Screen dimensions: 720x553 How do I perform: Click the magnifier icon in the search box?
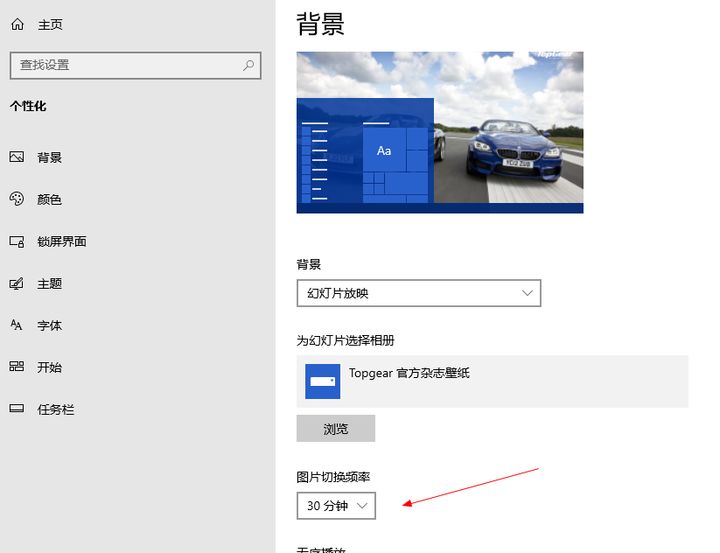[x=248, y=65]
